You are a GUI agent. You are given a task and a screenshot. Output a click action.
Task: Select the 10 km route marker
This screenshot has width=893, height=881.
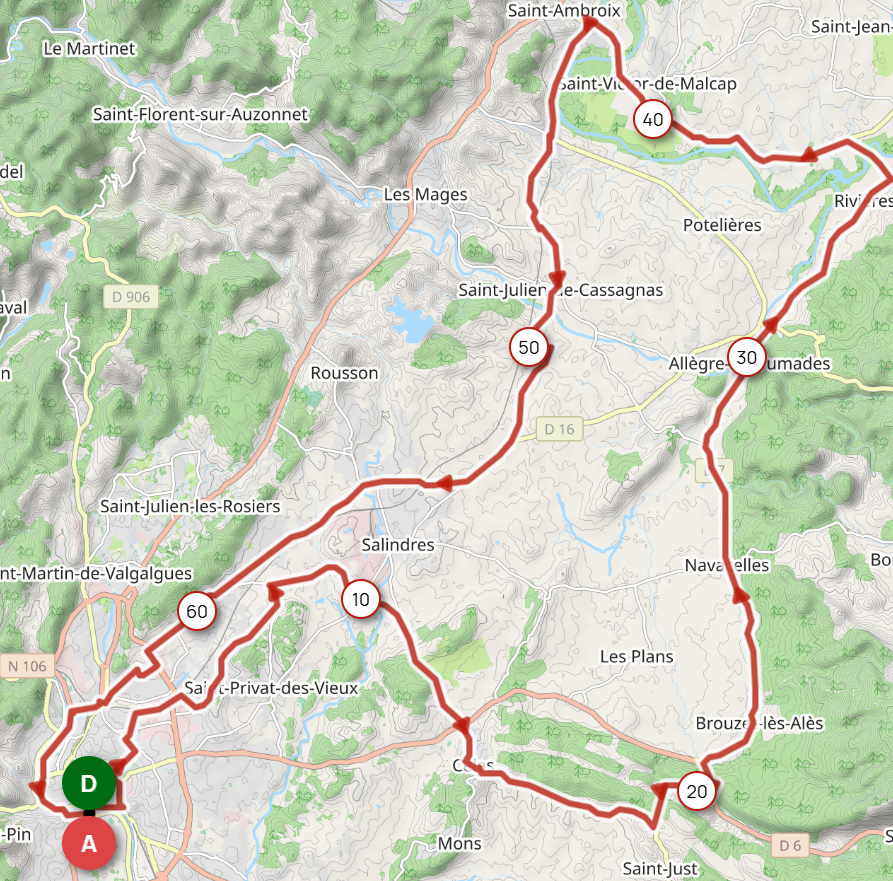pos(361,599)
